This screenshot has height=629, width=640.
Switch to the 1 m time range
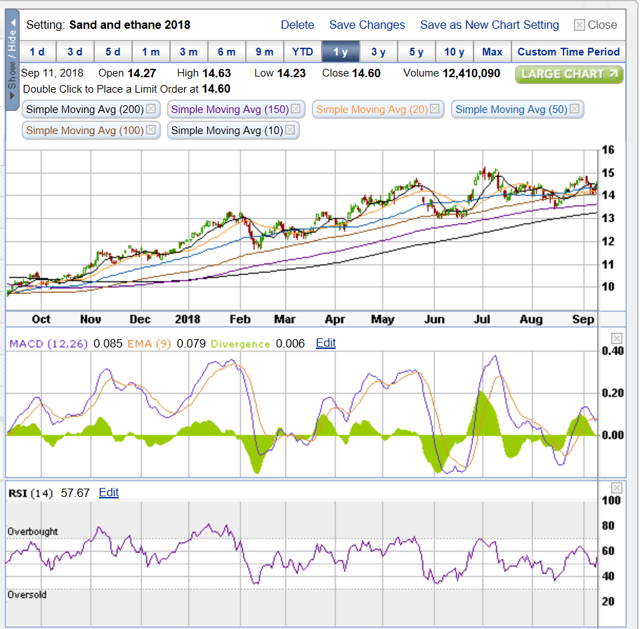click(x=151, y=52)
